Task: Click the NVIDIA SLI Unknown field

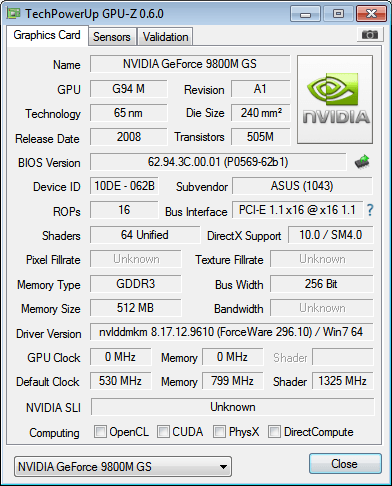Action: (x=232, y=407)
